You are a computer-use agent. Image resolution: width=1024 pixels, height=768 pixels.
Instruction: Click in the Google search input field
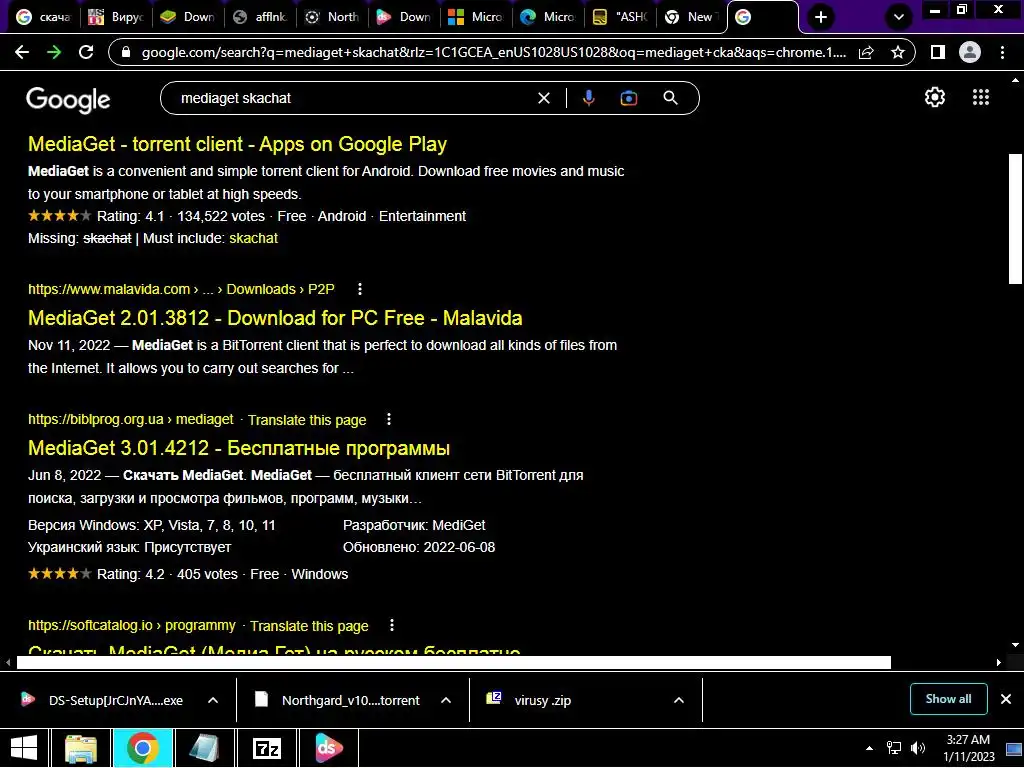[353, 98]
